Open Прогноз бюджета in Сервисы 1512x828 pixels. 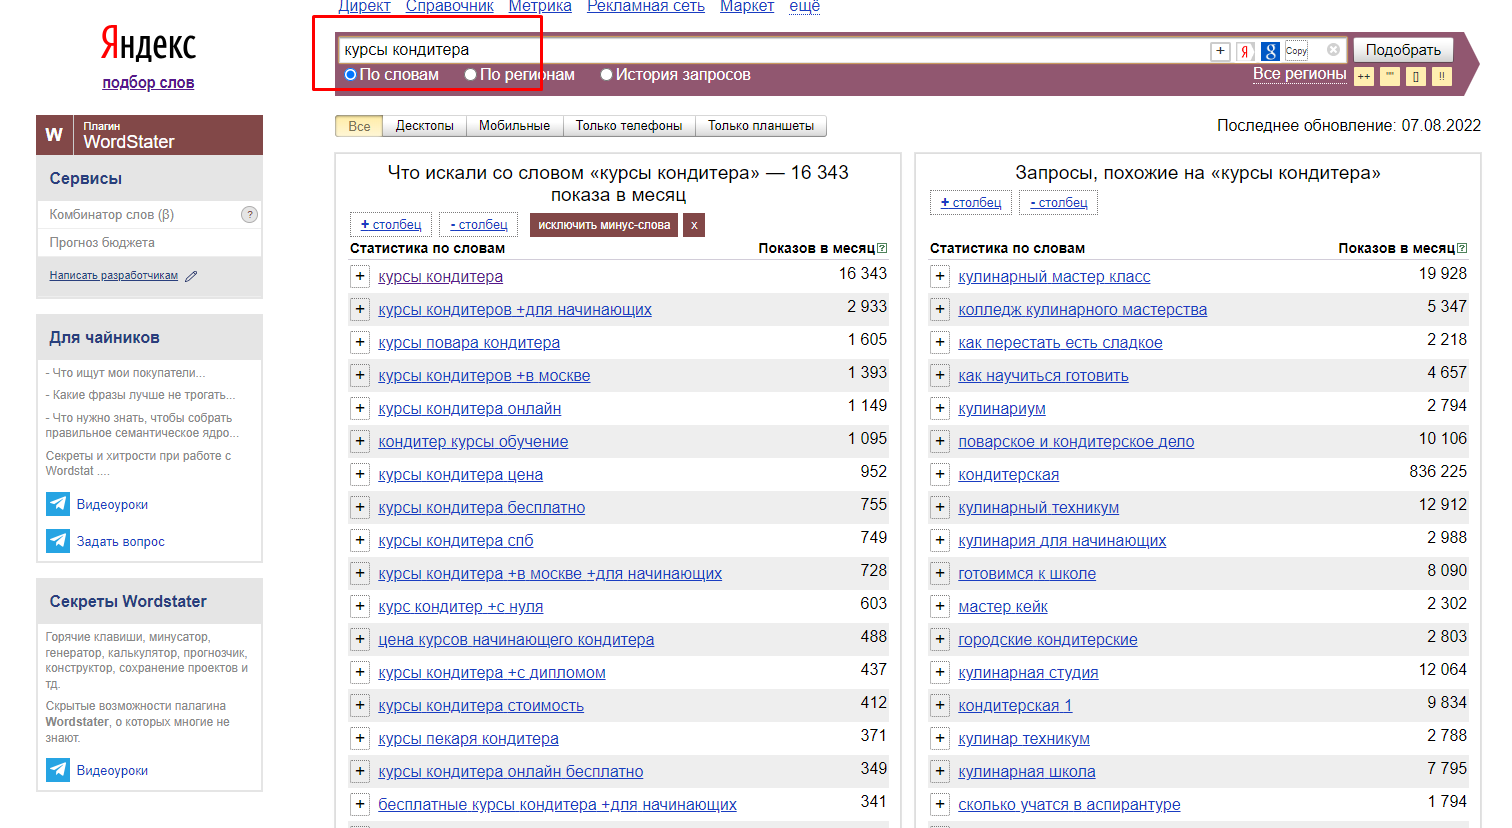(102, 243)
